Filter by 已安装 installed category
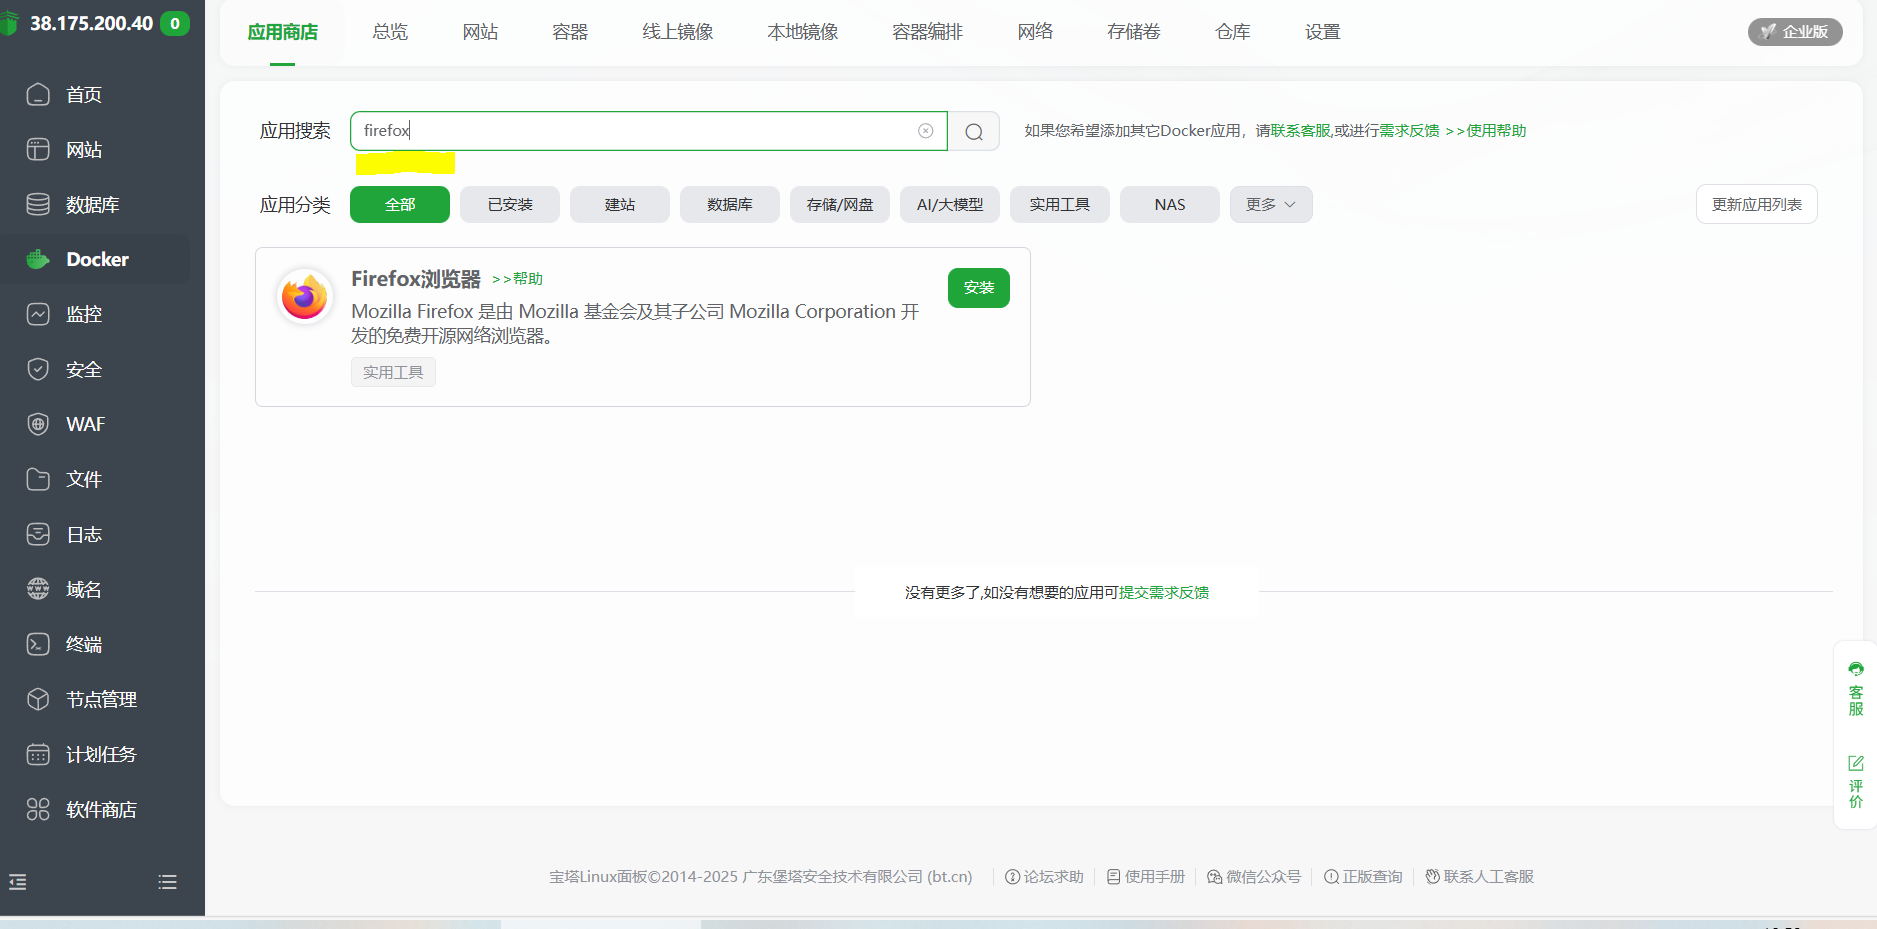 coord(510,204)
